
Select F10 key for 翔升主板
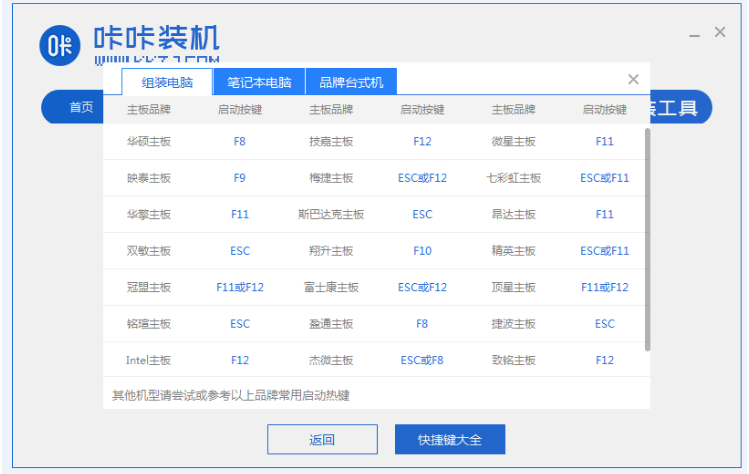coord(422,251)
